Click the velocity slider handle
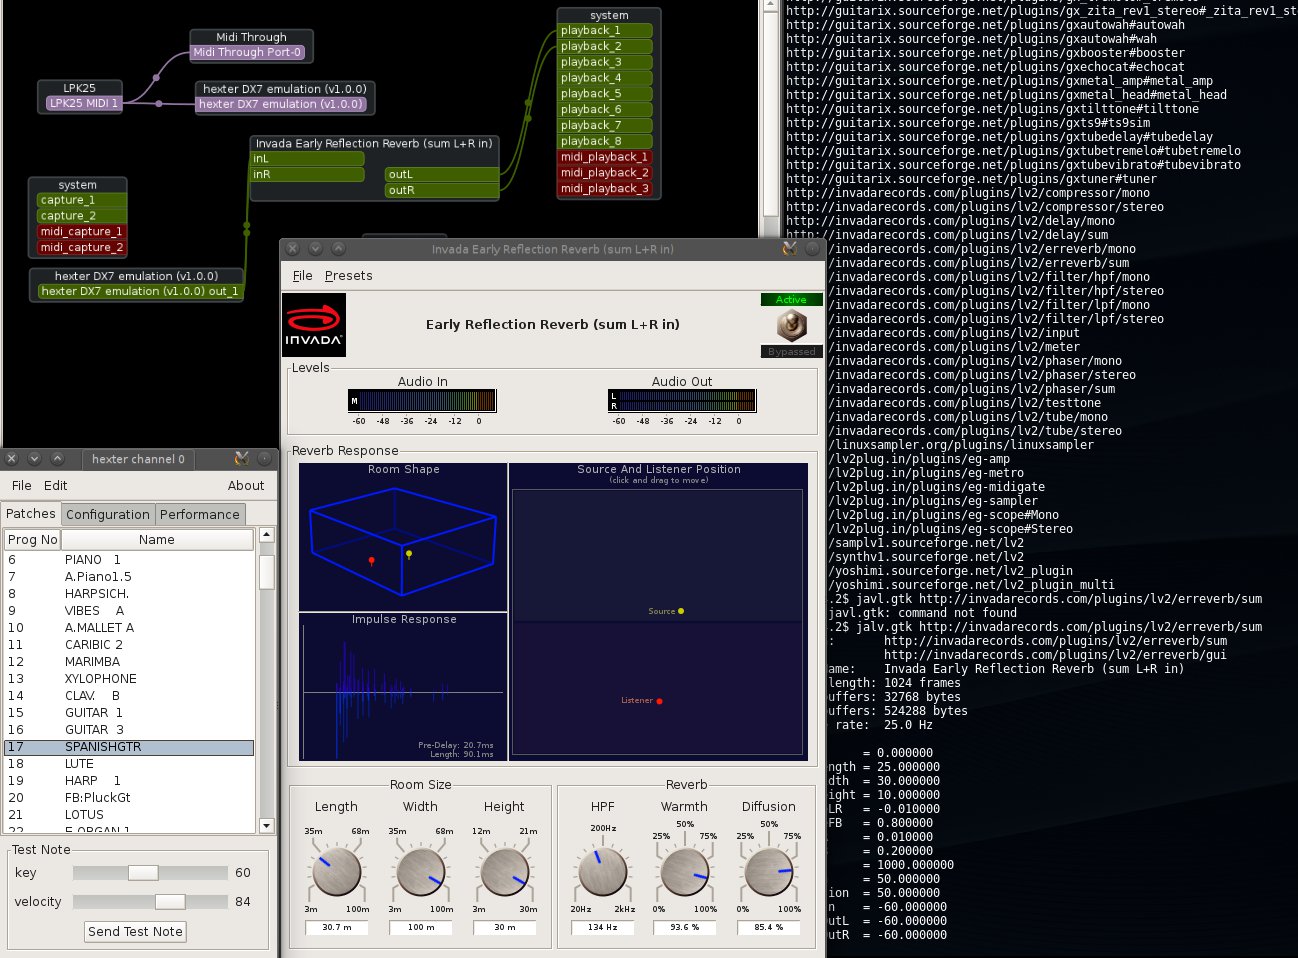This screenshot has height=958, width=1298. pos(170,902)
